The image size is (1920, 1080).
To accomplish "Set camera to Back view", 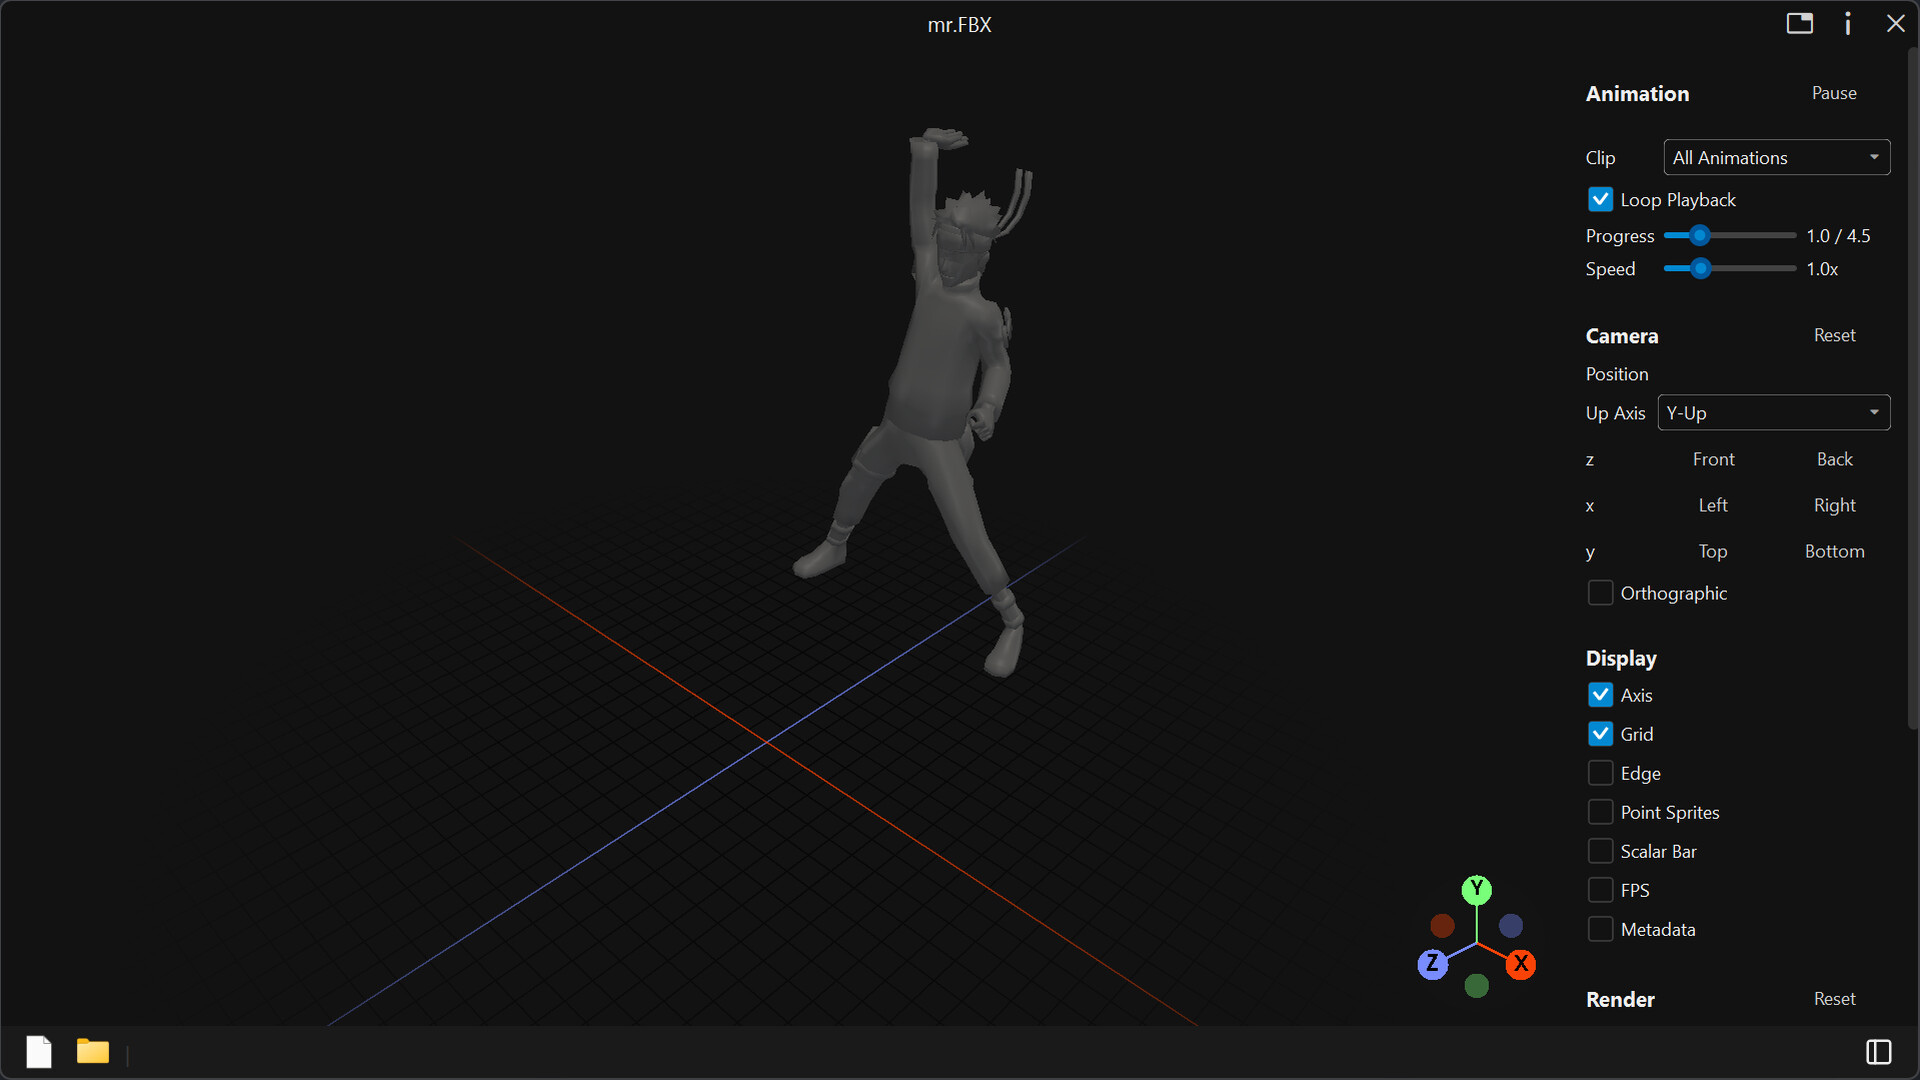I will tap(1835, 459).
